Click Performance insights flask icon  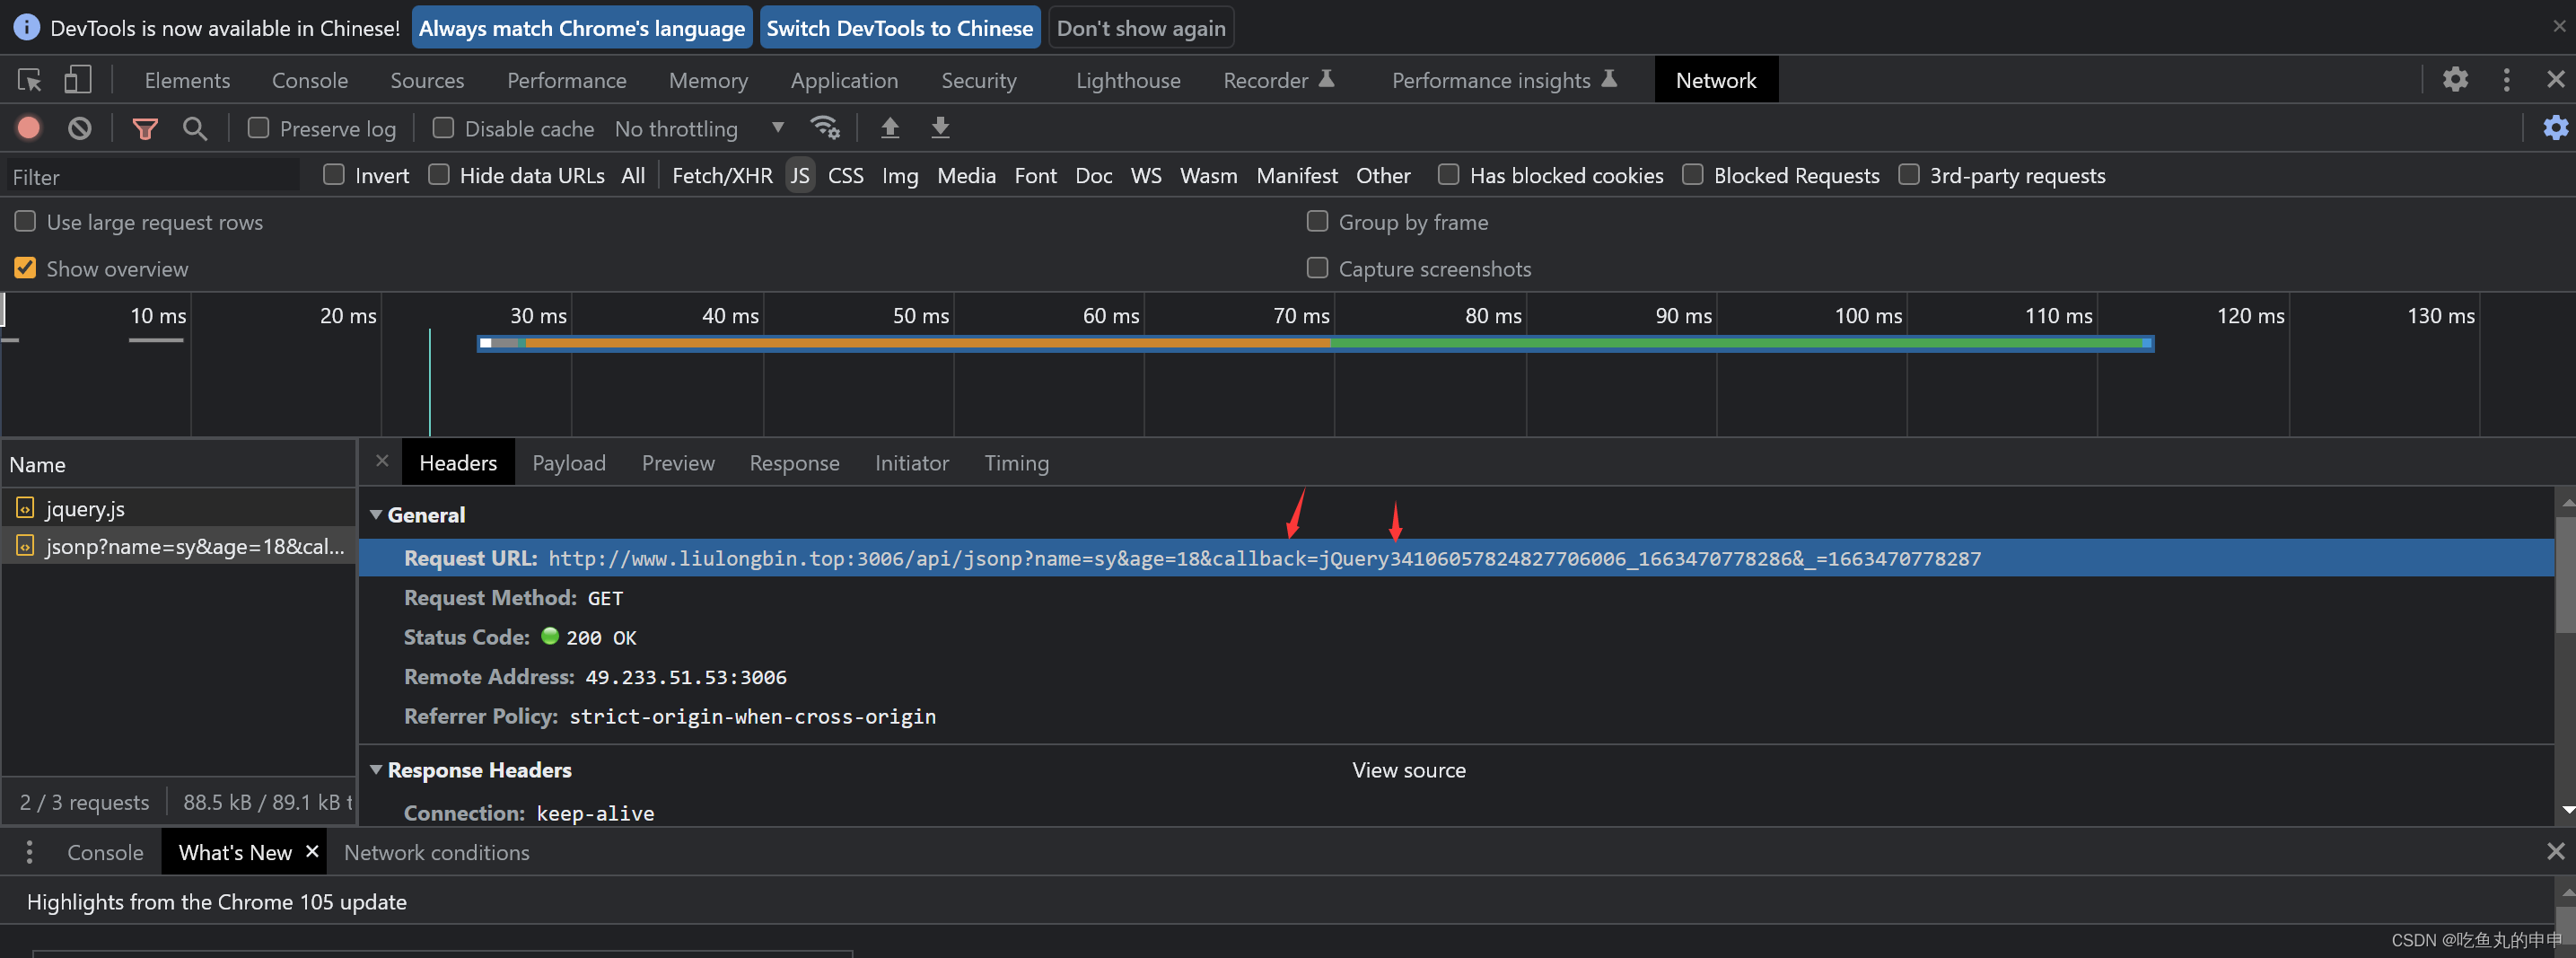pos(1609,79)
